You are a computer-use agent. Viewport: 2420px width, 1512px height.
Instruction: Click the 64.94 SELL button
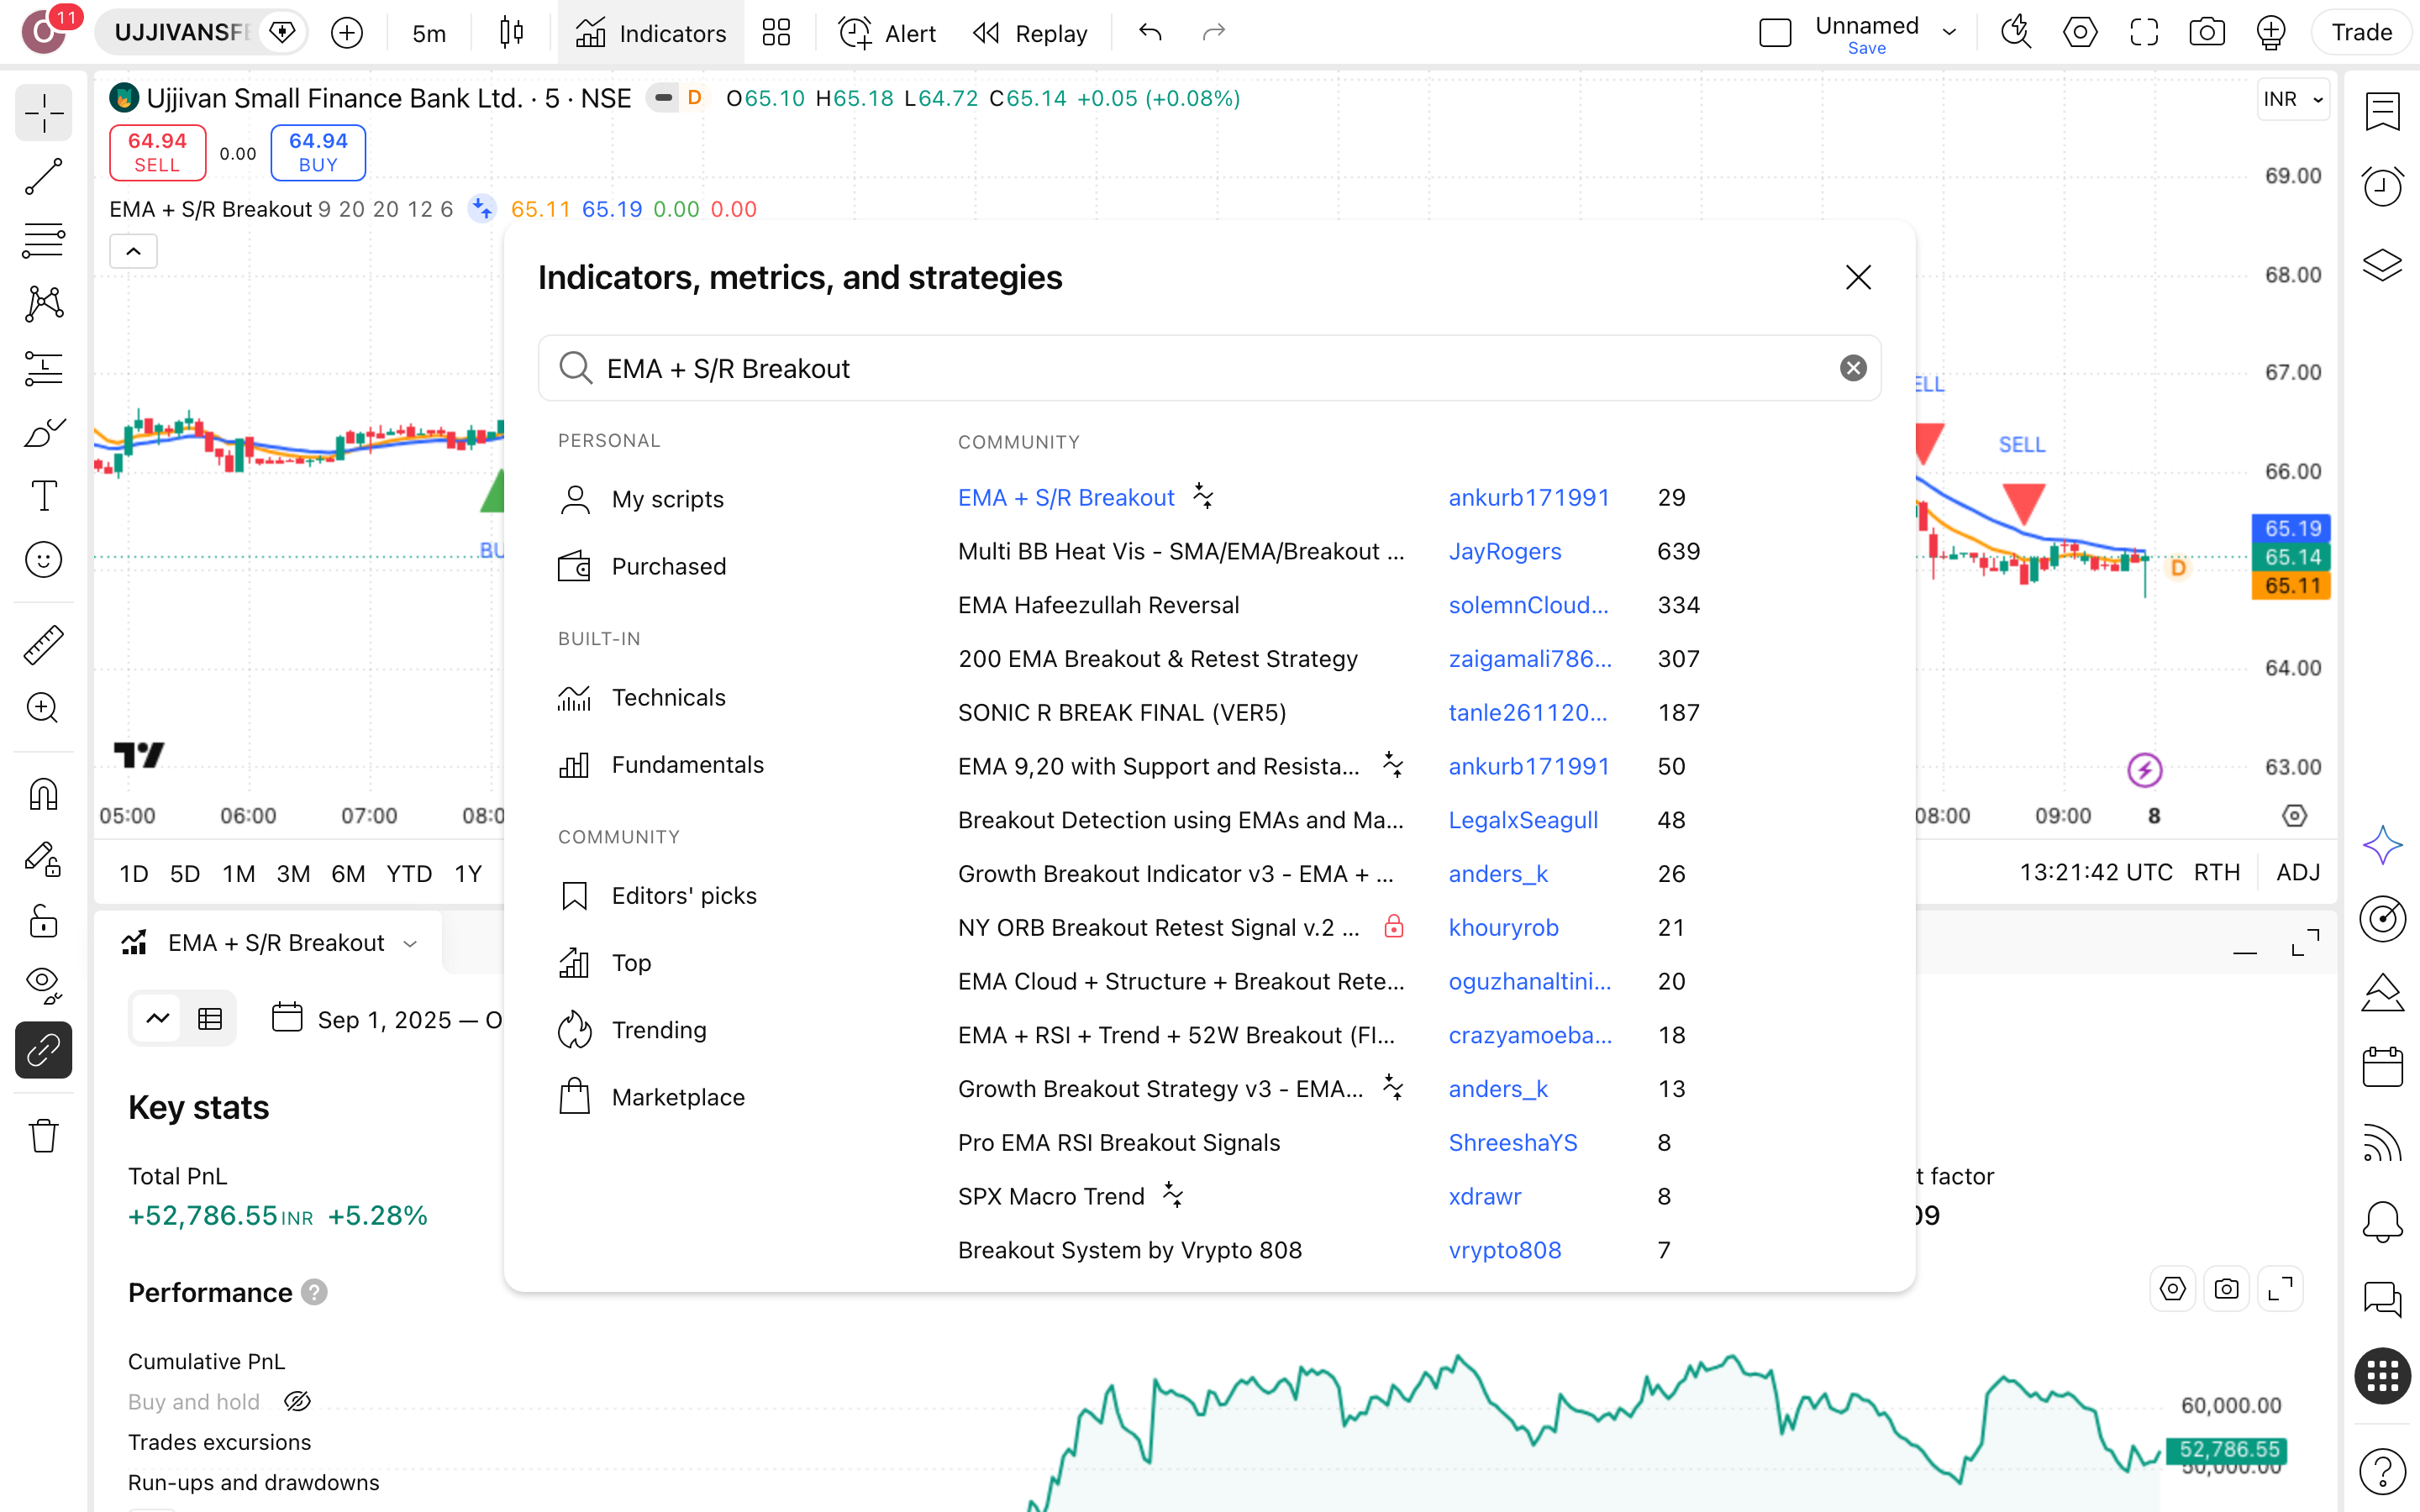pos(157,152)
